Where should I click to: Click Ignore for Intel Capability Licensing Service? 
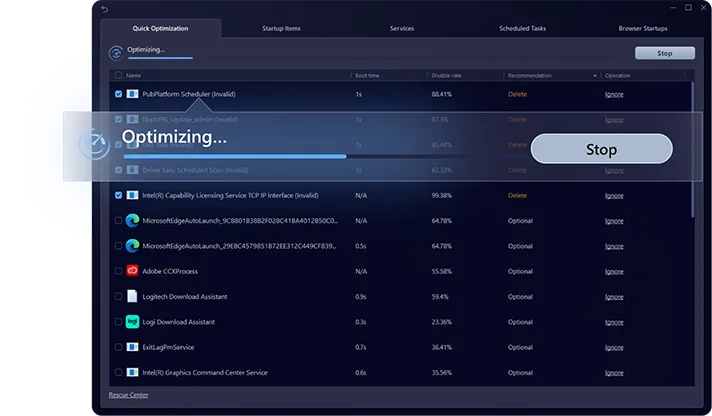(x=614, y=196)
